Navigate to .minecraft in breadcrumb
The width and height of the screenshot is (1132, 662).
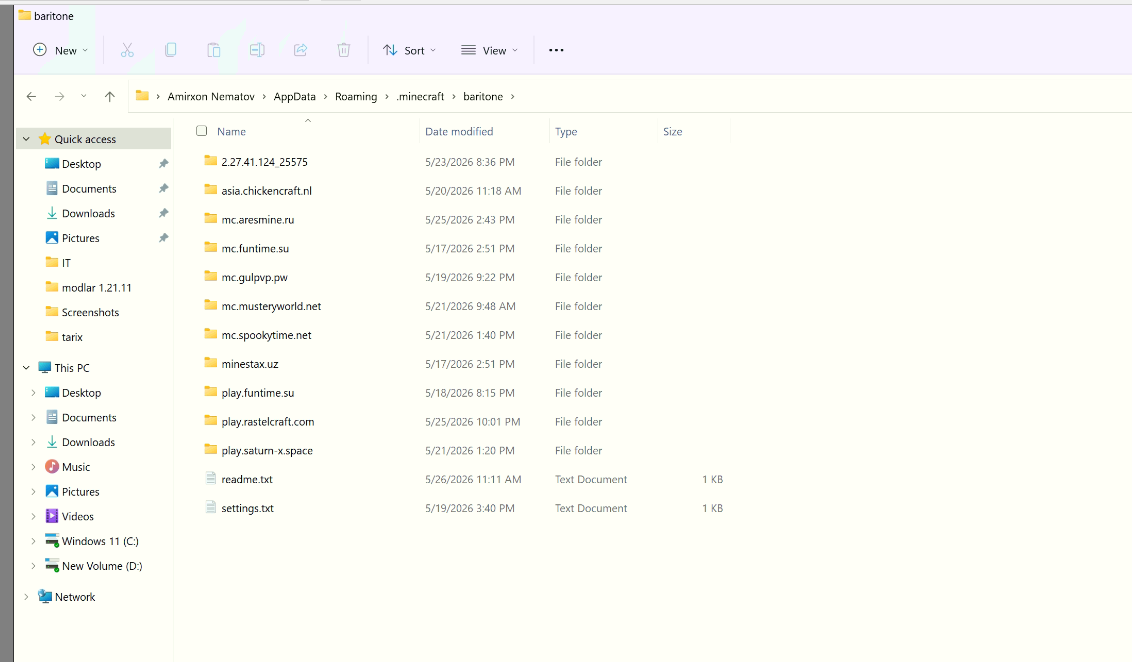click(x=420, y=96)
